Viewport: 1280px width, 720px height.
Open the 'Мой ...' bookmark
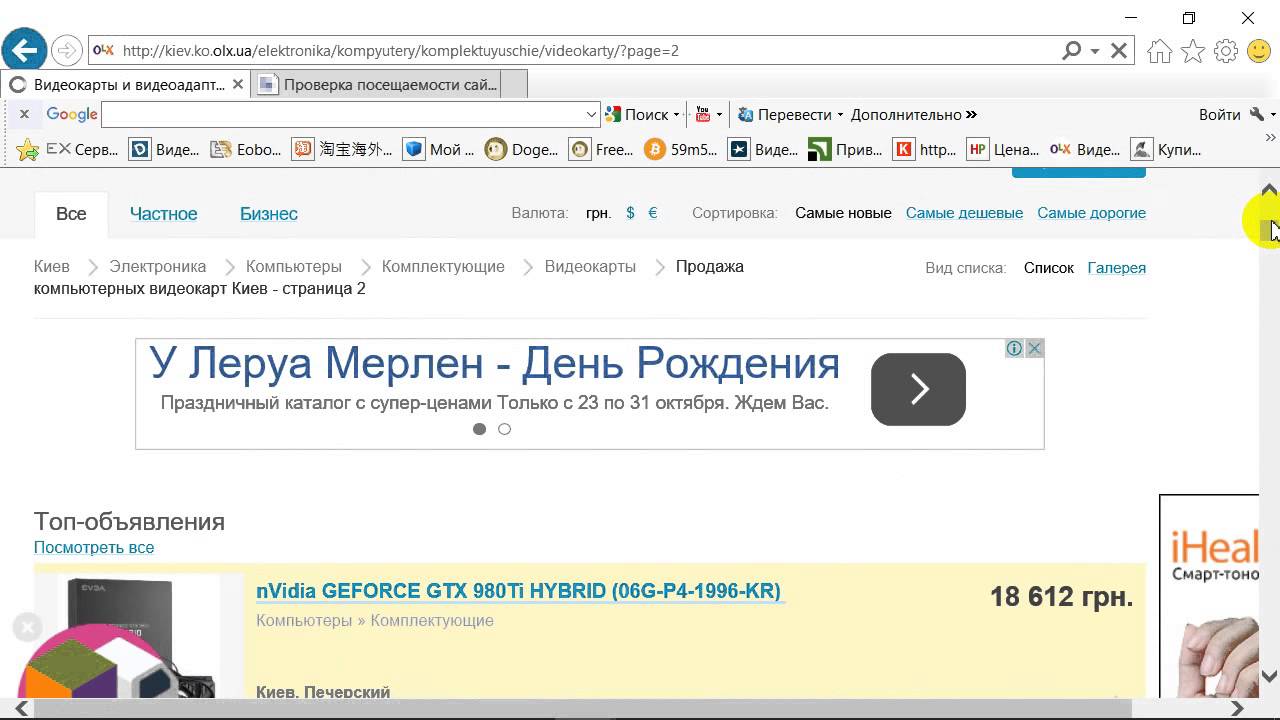[x=440, y=150]
